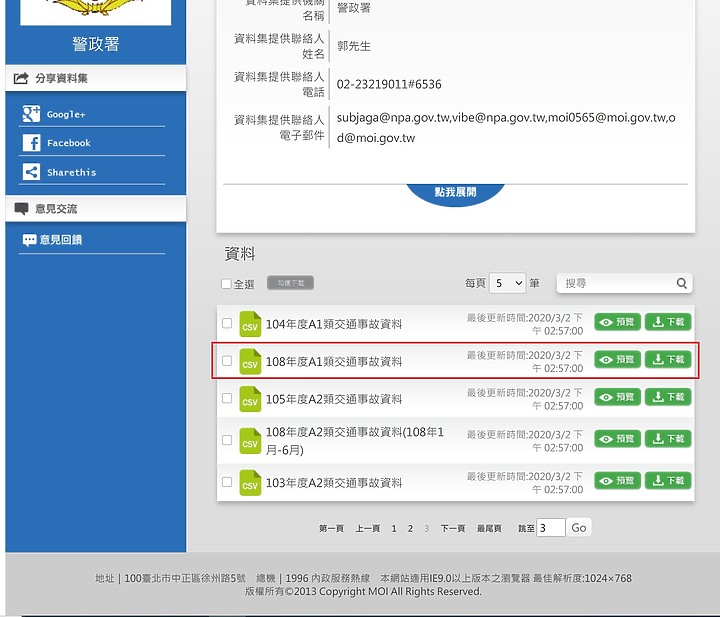Preview 103年度A2類交通事故資料

coord(617,481)
